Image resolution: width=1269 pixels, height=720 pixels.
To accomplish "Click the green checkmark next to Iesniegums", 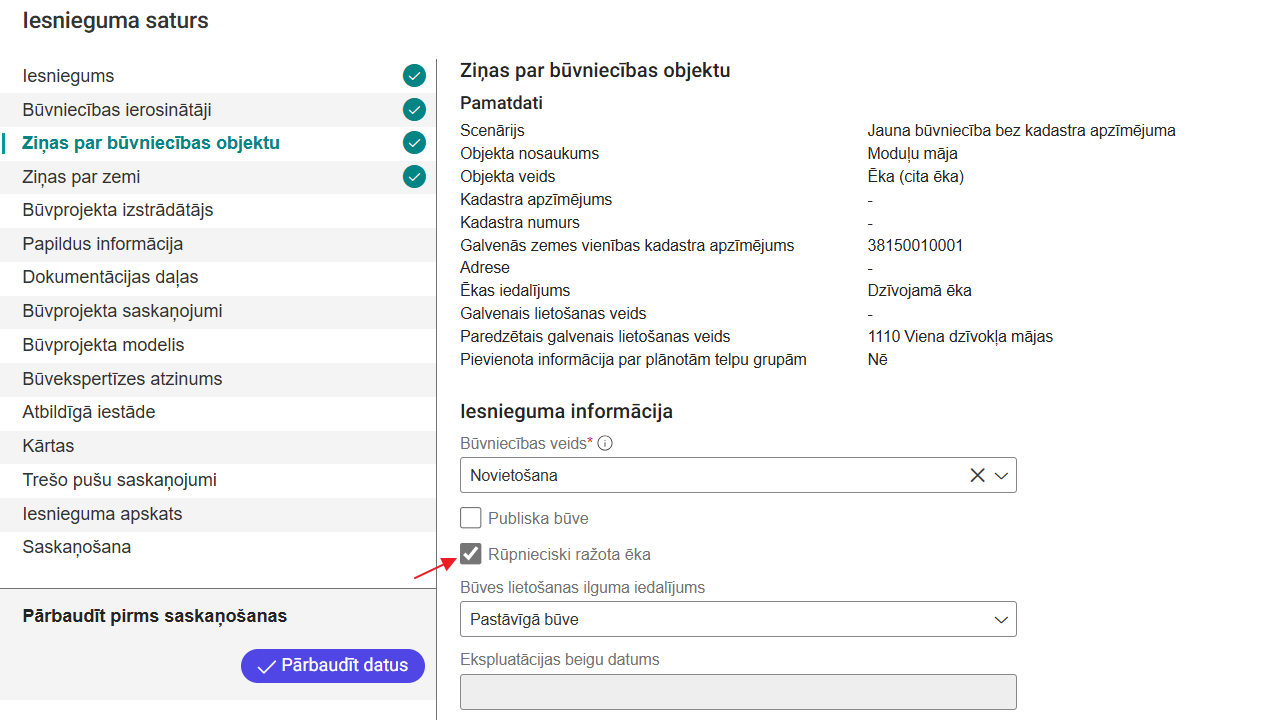I will point(414,76).
